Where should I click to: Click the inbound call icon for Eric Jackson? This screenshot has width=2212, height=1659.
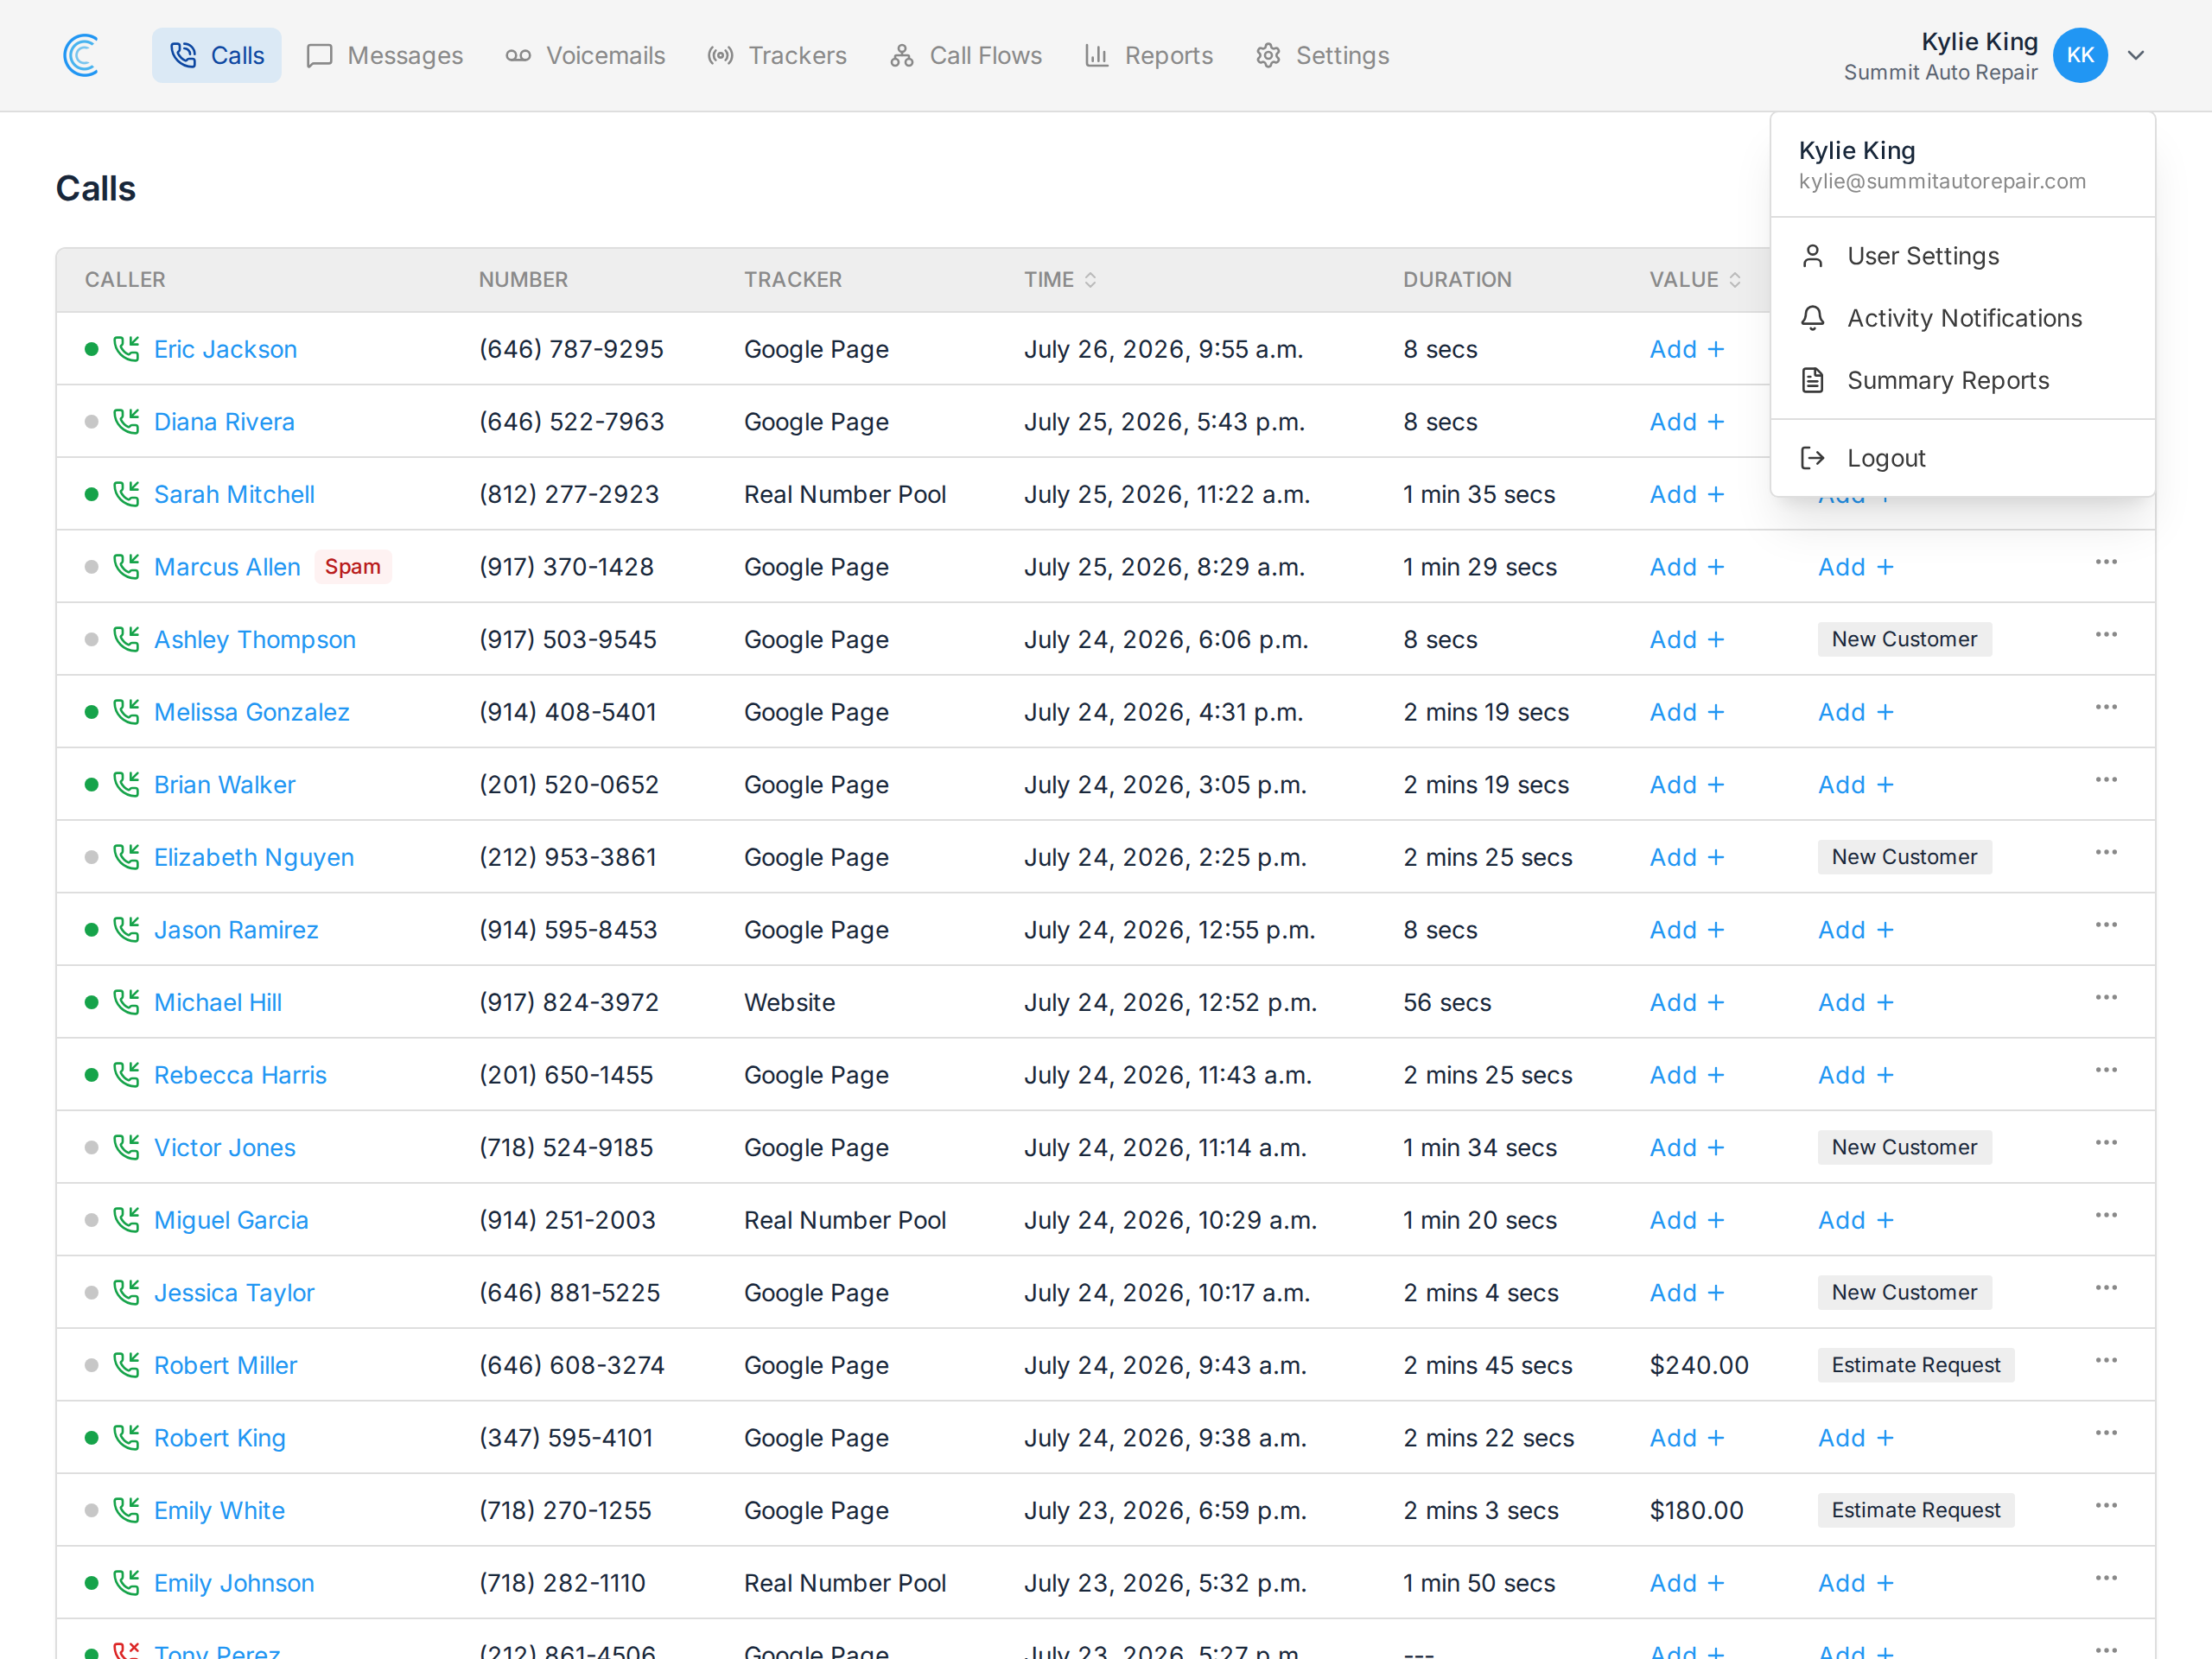[x=126, y=349]
